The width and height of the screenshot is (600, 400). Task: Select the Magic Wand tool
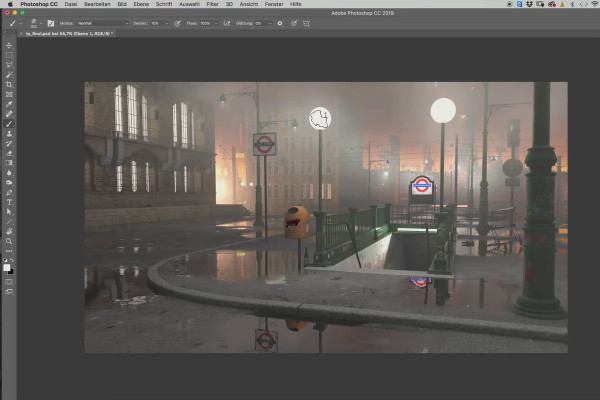point(9,75)
